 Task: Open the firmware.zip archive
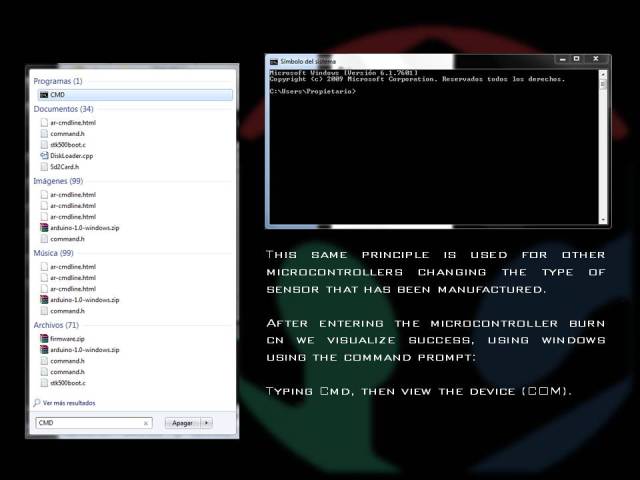coord(62,339)
